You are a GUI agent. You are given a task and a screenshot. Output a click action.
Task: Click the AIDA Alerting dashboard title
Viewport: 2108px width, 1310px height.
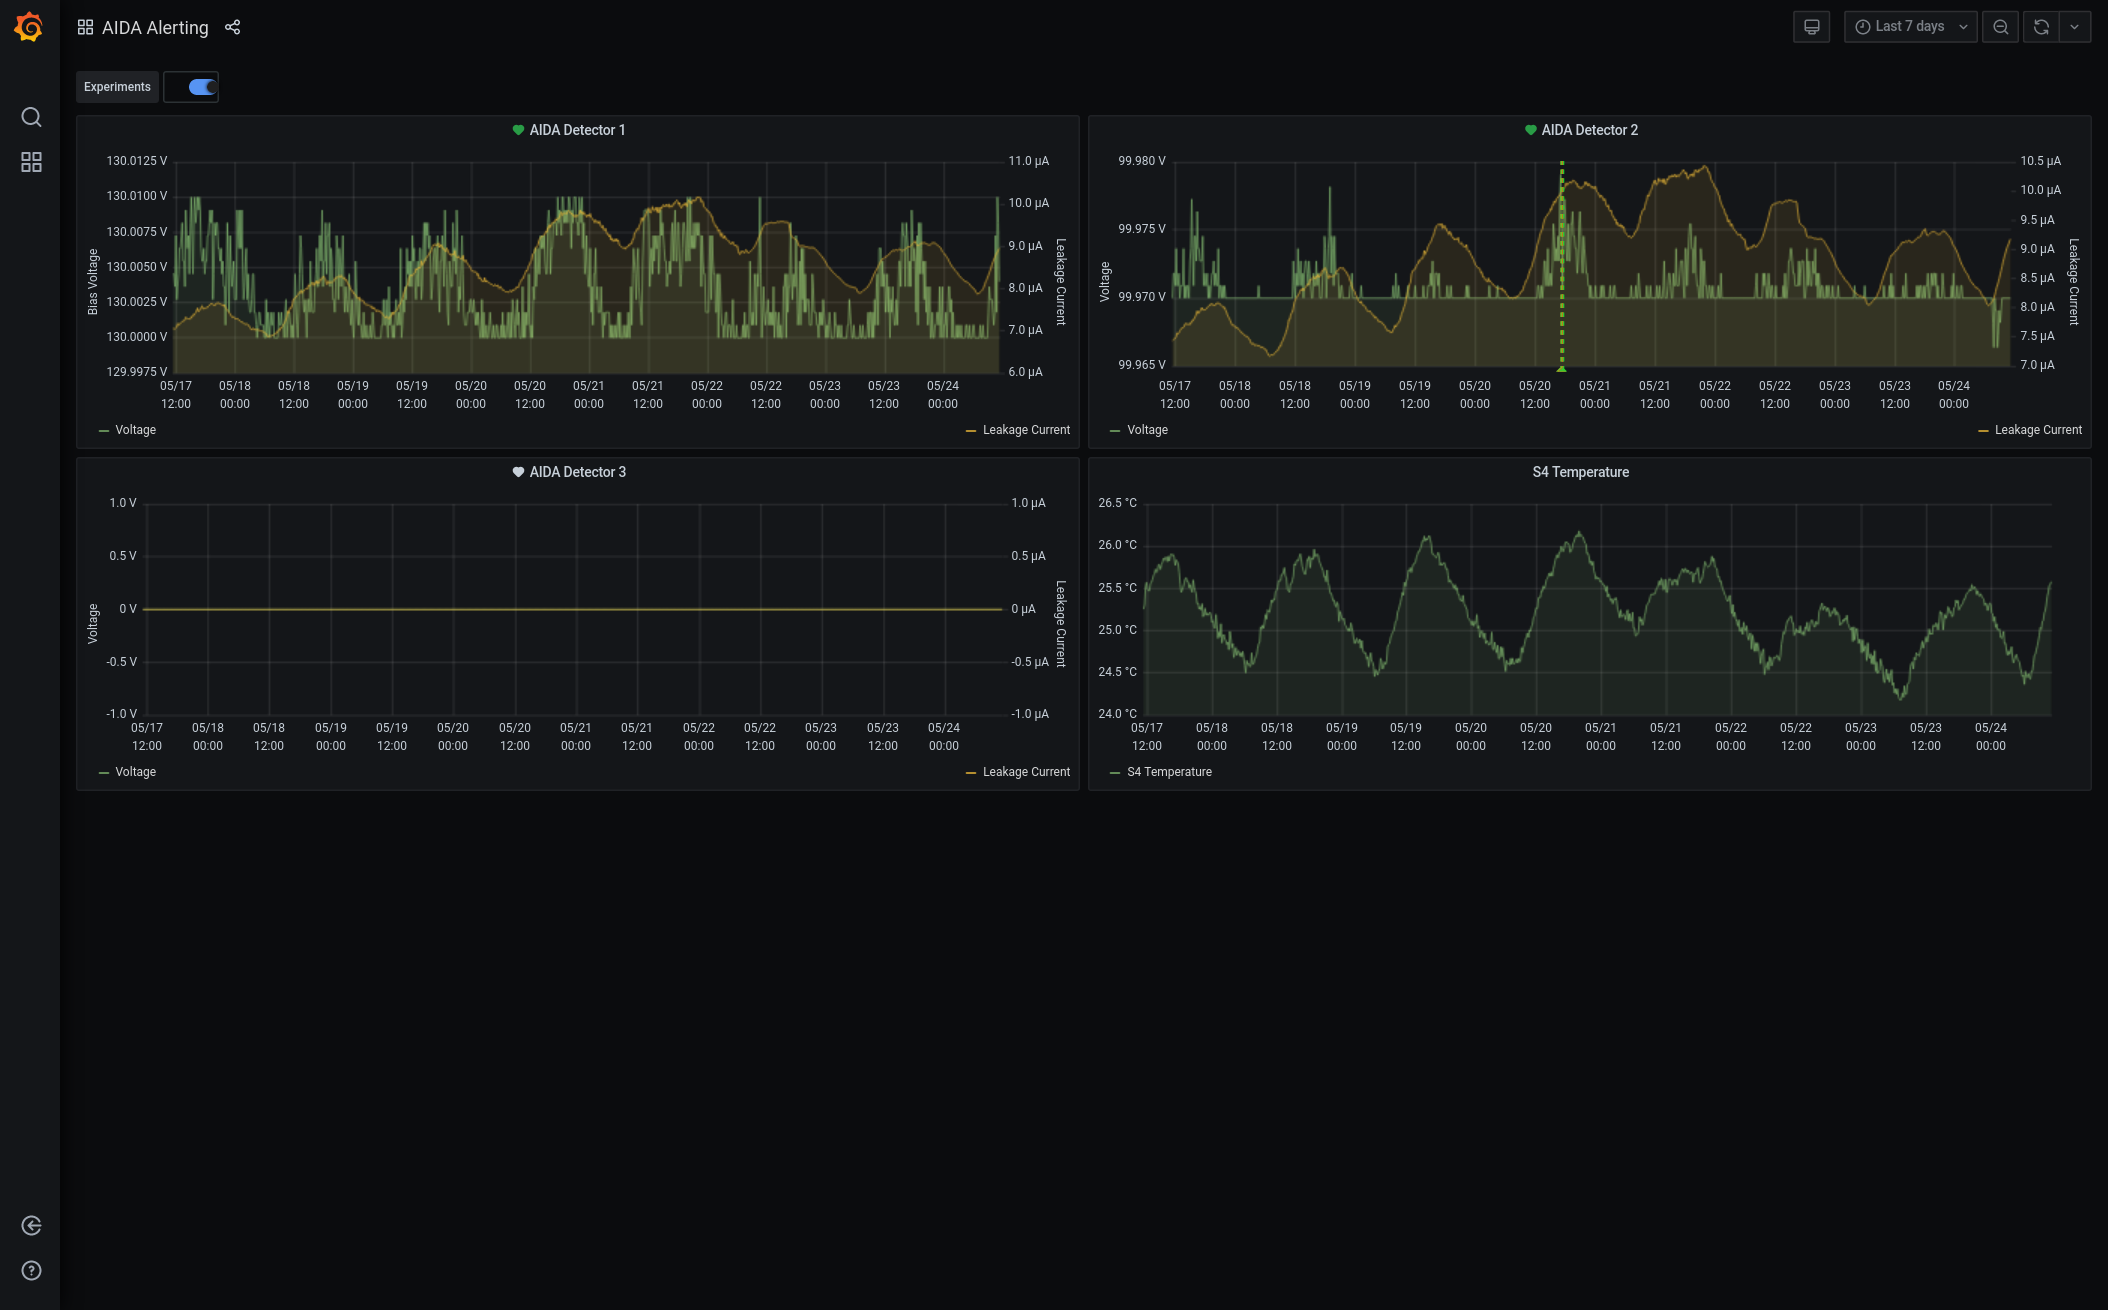(x=155, y=27)
